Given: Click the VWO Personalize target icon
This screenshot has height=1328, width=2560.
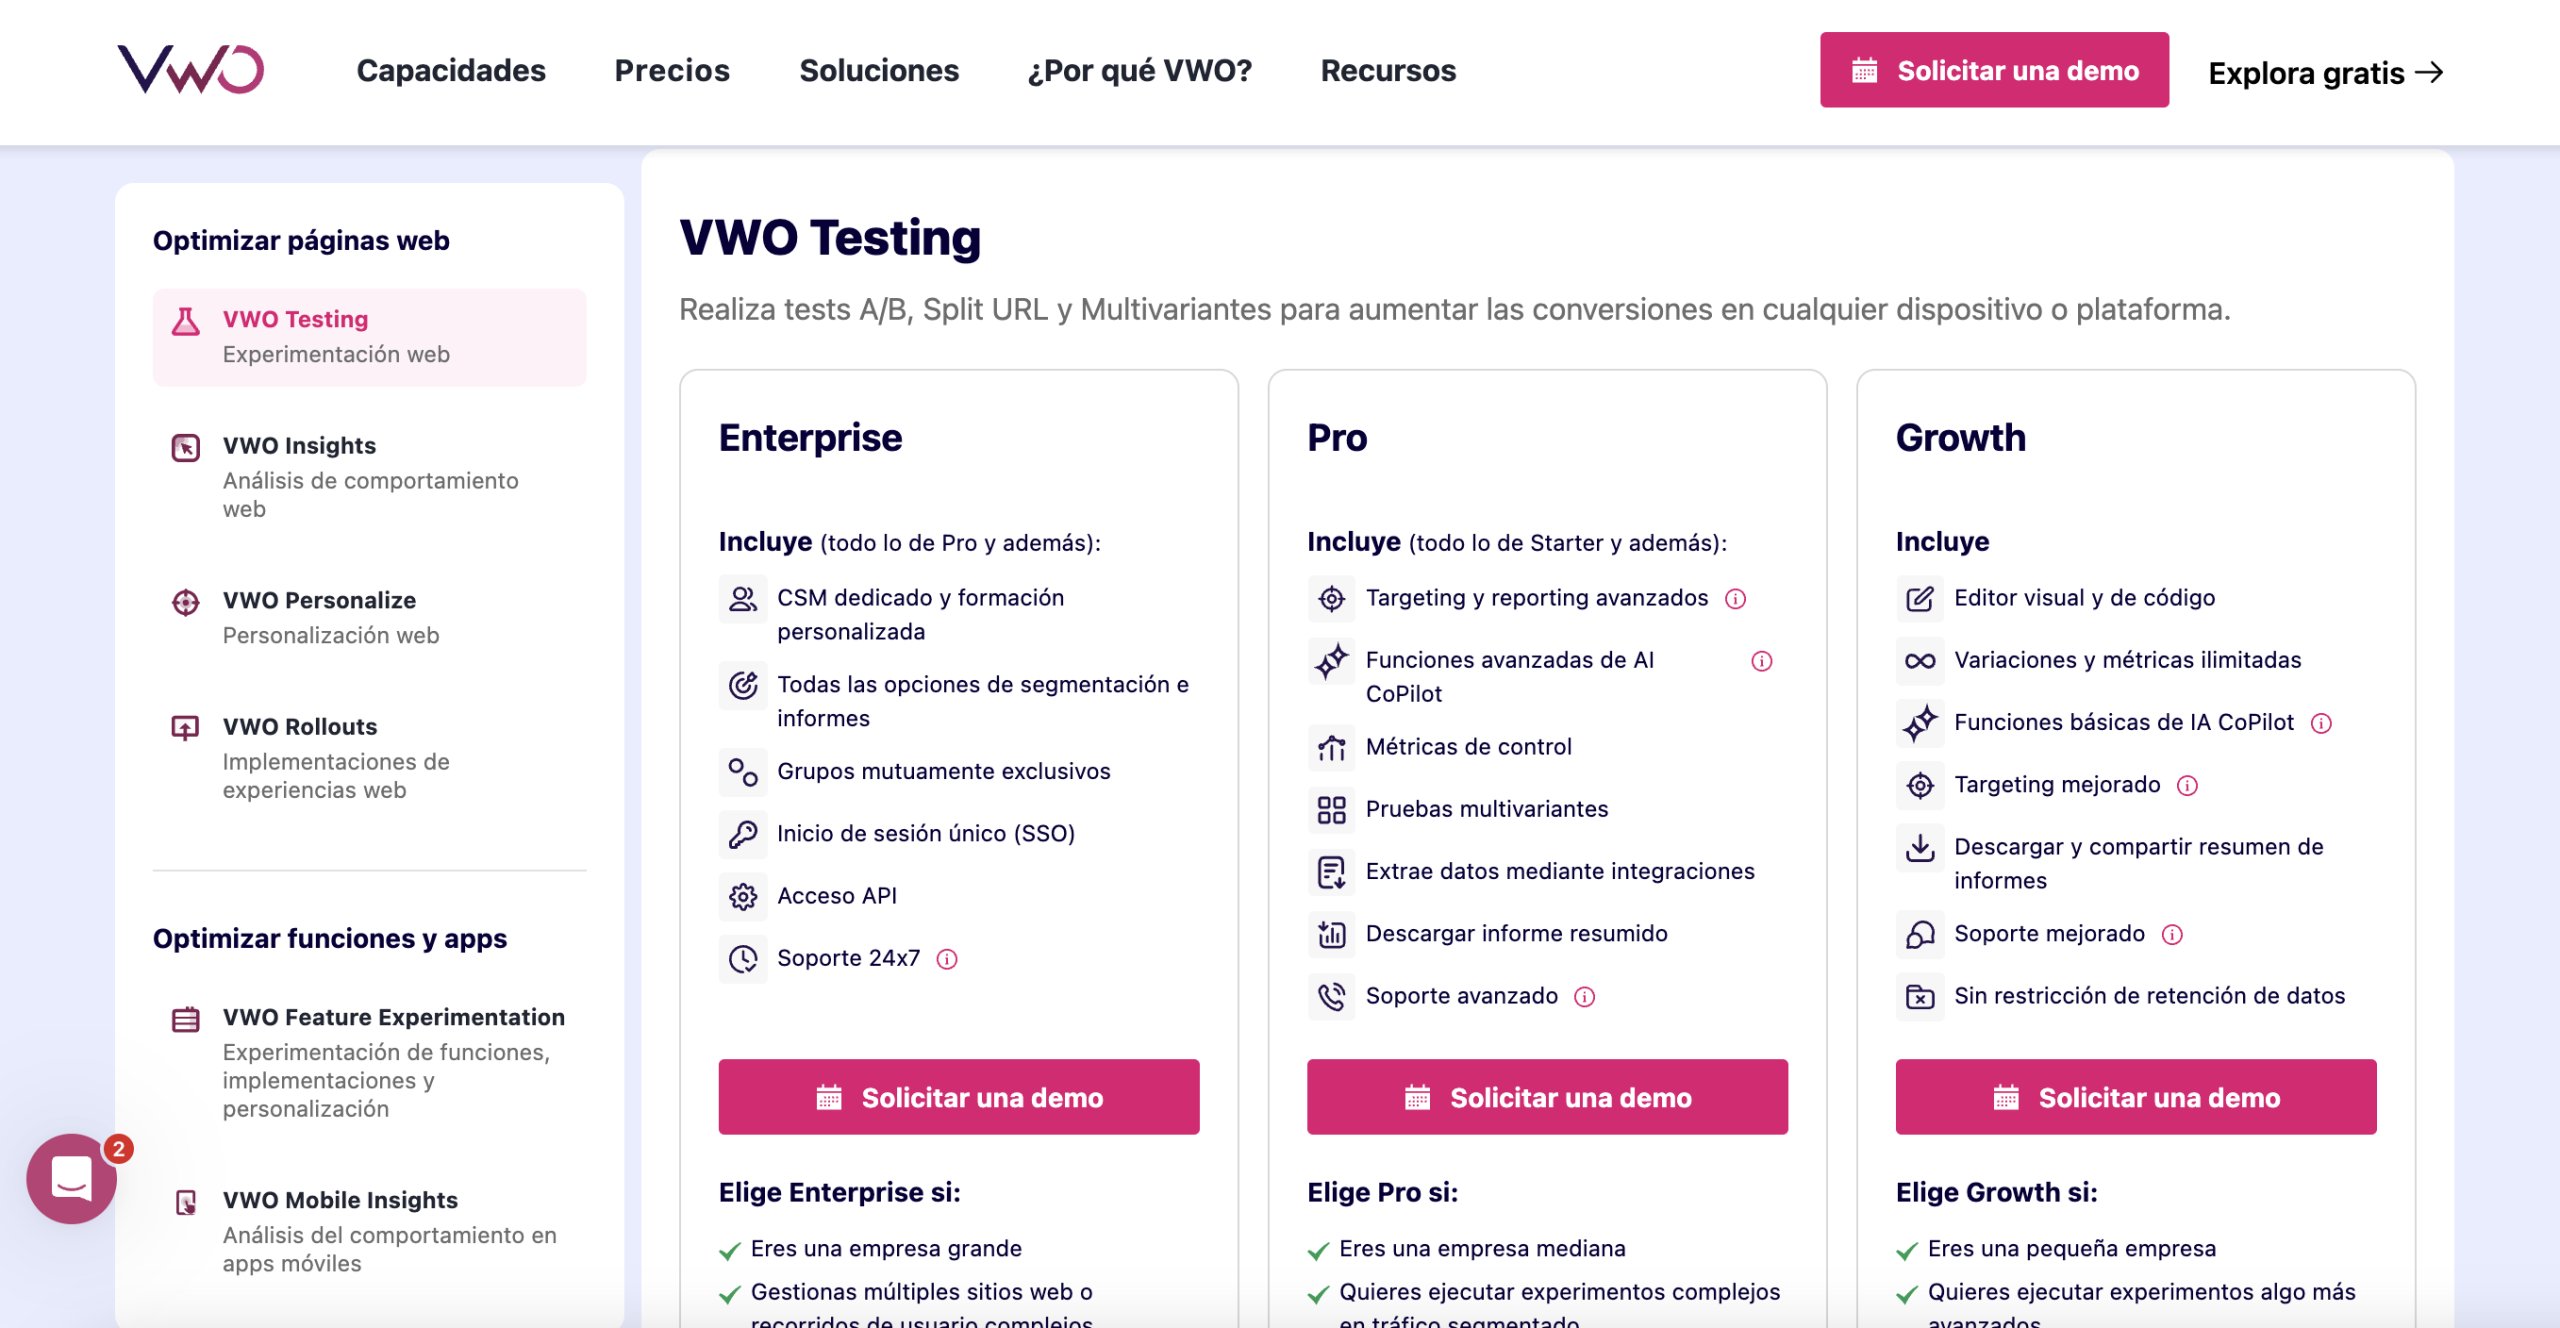Looking at the screenshot, I should pos(186,600).
